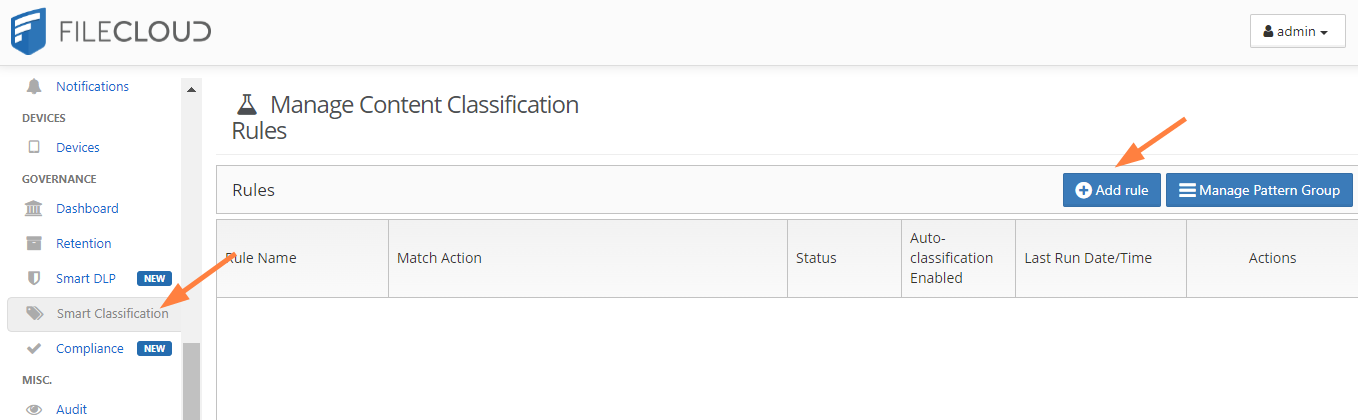Click the Smart Classification tag icon
Image resolution: width=1358 pixels, height=420 pixels.
click(x=35, y=314)
